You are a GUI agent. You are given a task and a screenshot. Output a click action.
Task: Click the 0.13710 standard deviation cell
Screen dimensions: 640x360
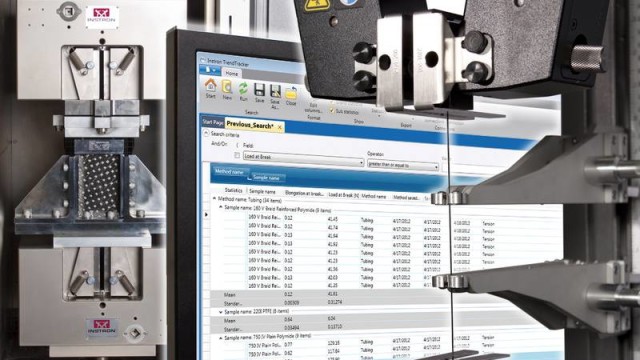[x=335, y=327]
